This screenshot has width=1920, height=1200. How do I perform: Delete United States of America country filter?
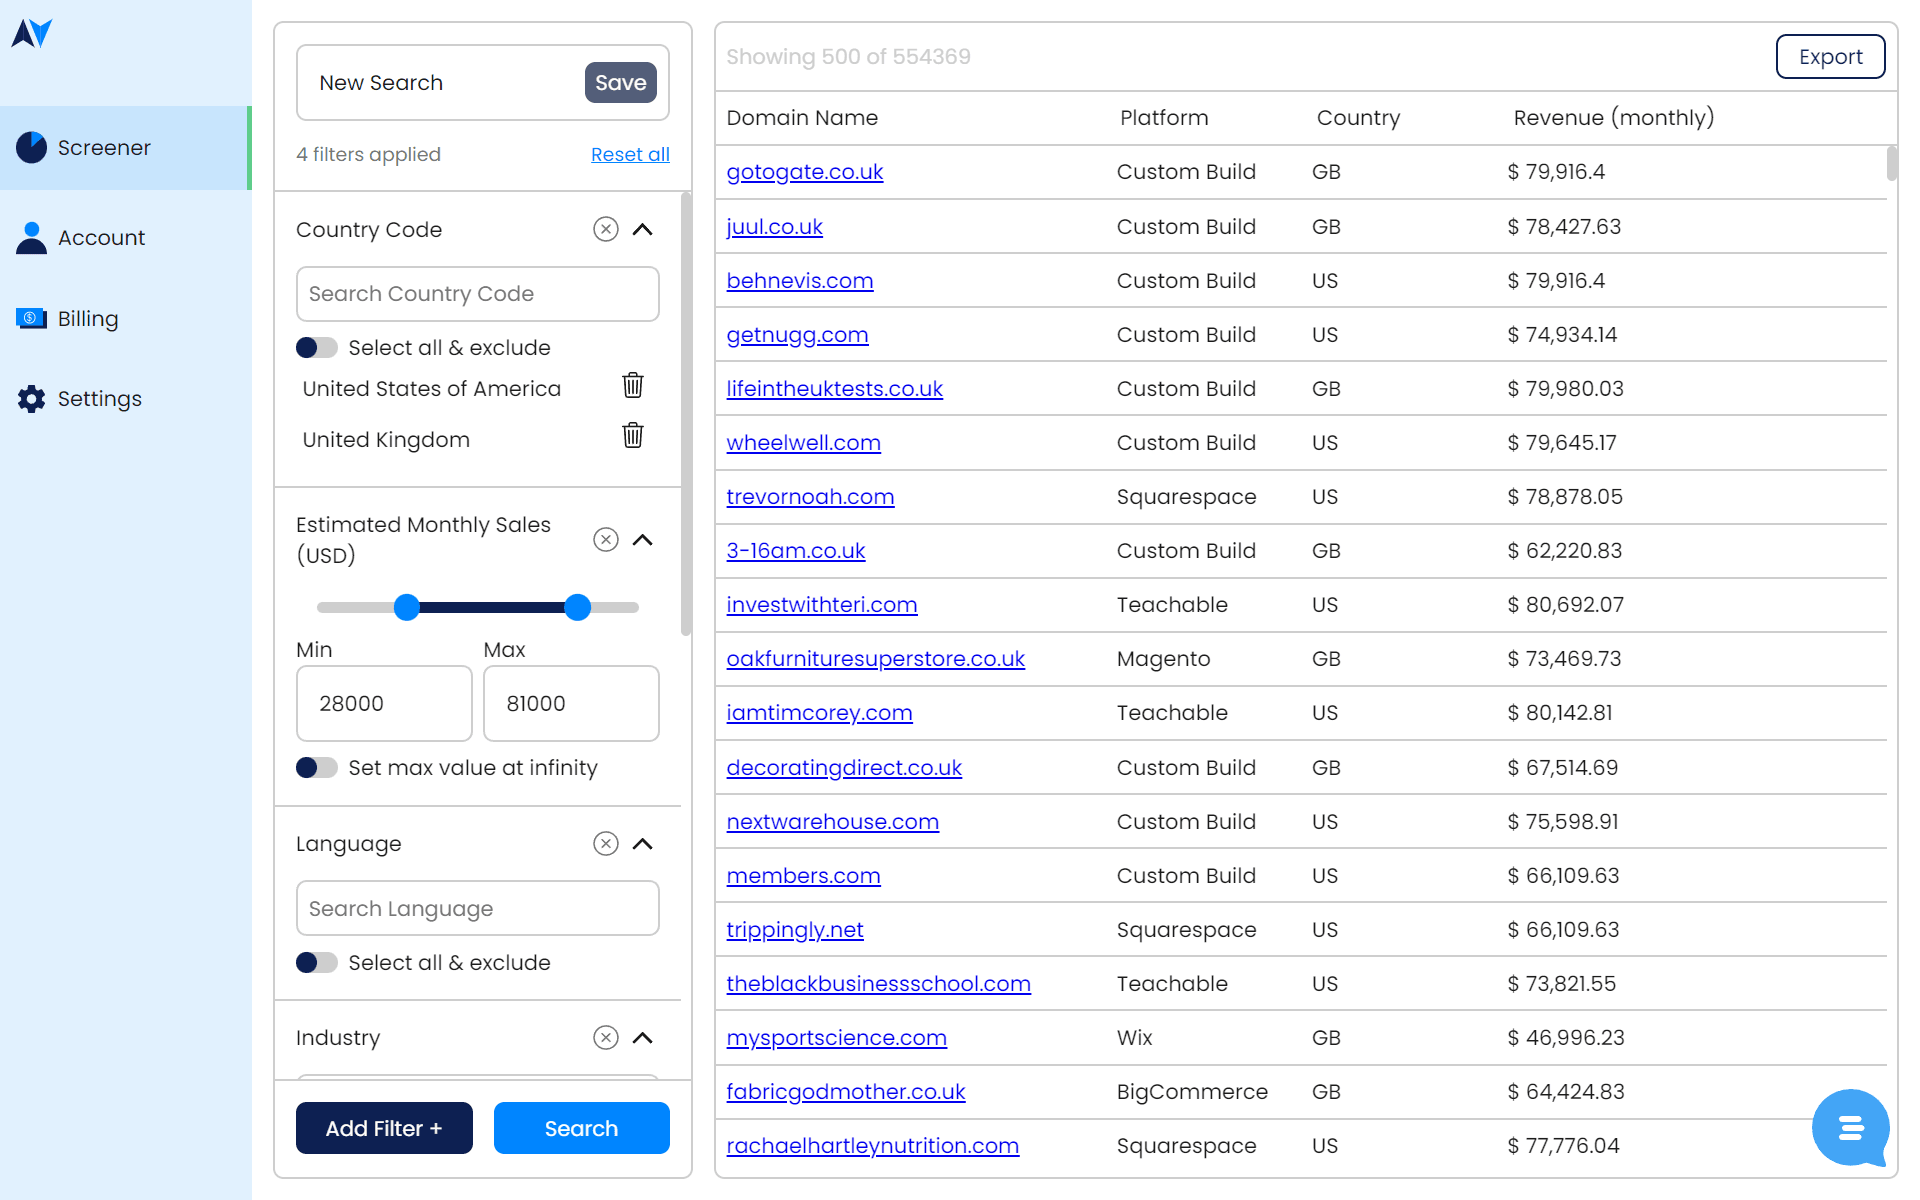click(632, 386)
